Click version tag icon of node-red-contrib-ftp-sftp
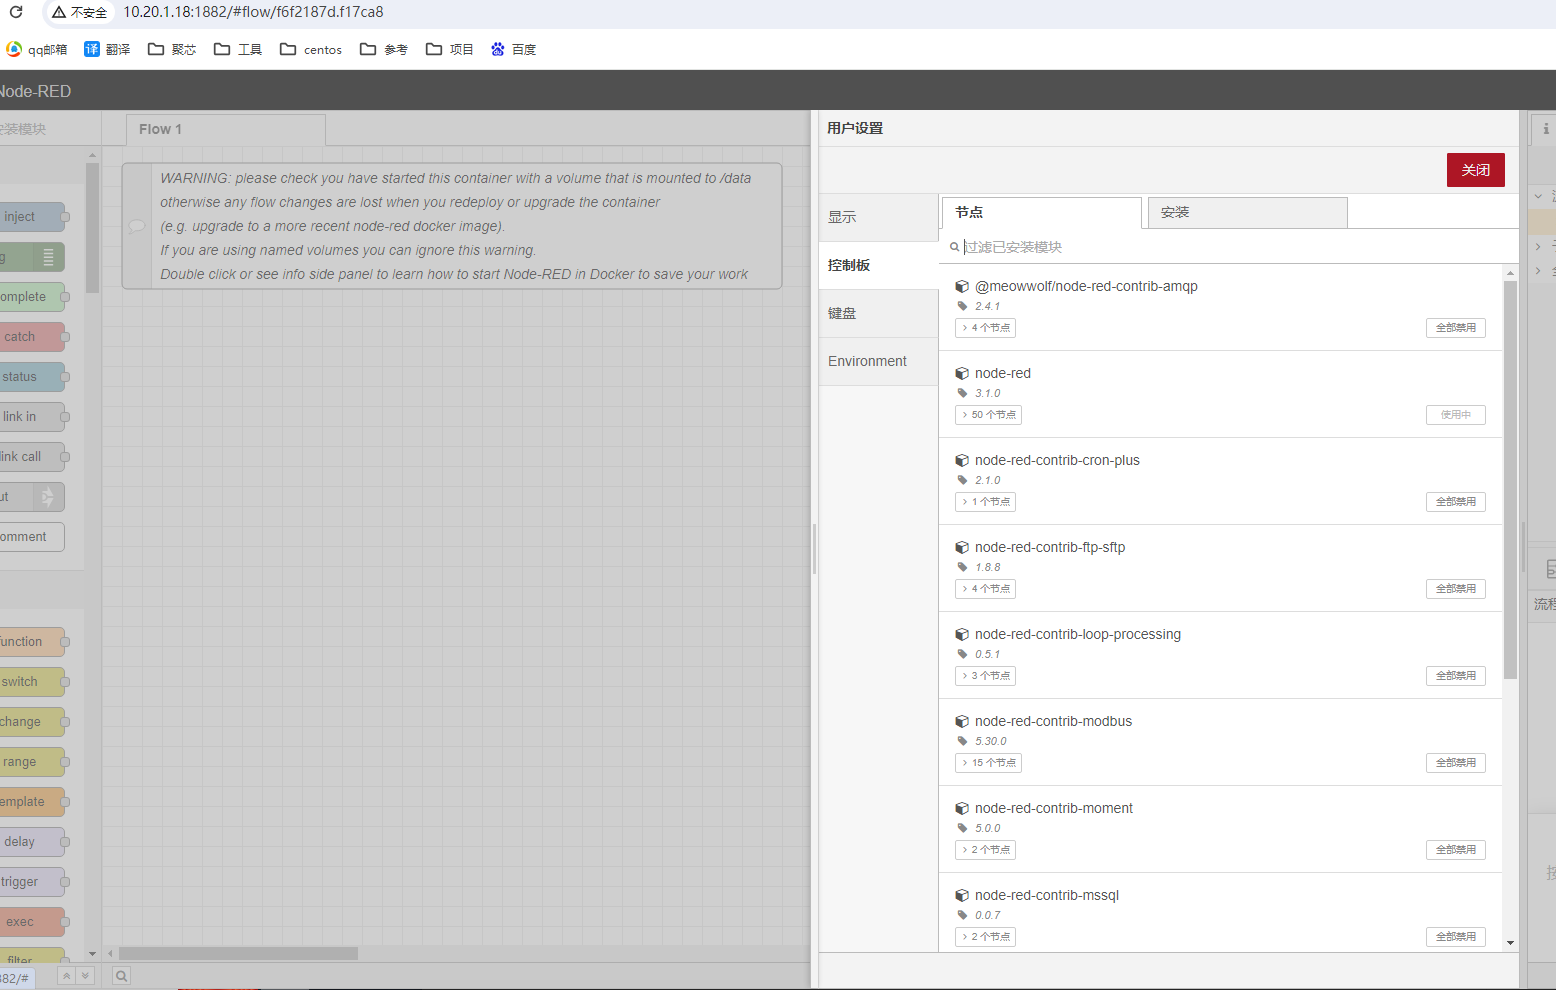1556x990 pixels. (963, 567)
